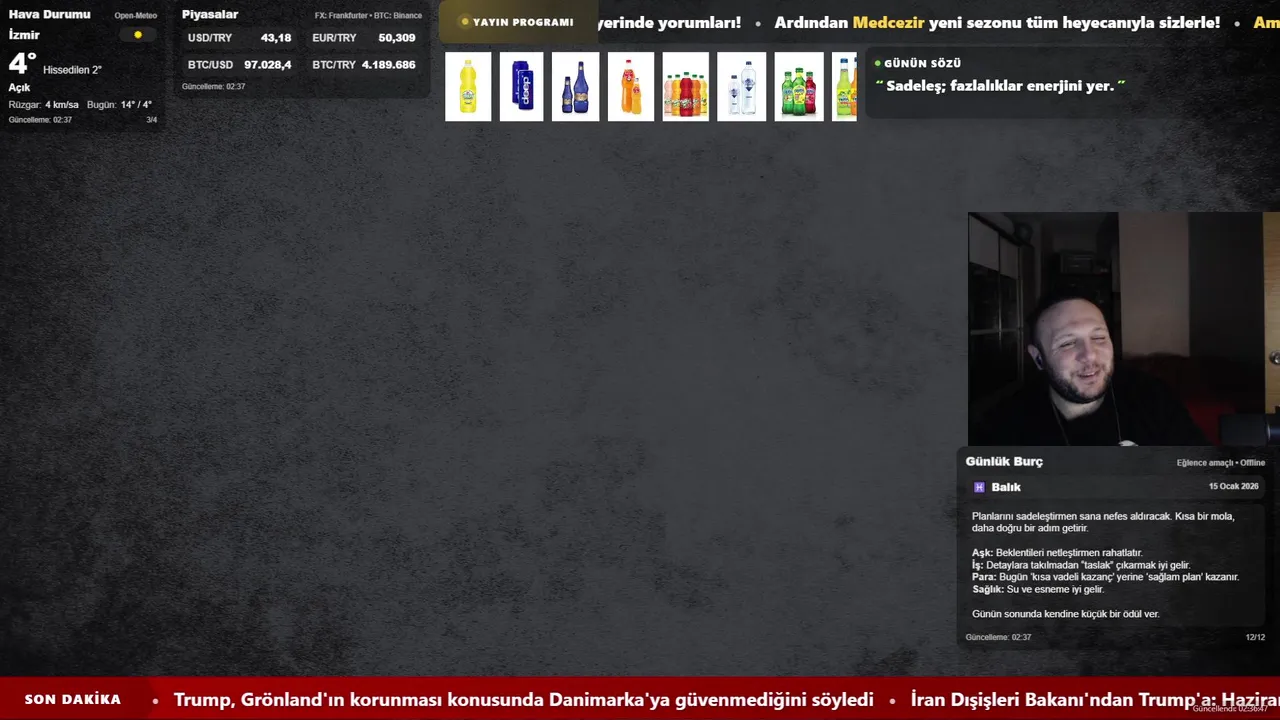Image resolution: width=1280 pixels, height=720 pixels.
Task: Click the Hissedilen 2° feels-like text
Action: point(72,70)
